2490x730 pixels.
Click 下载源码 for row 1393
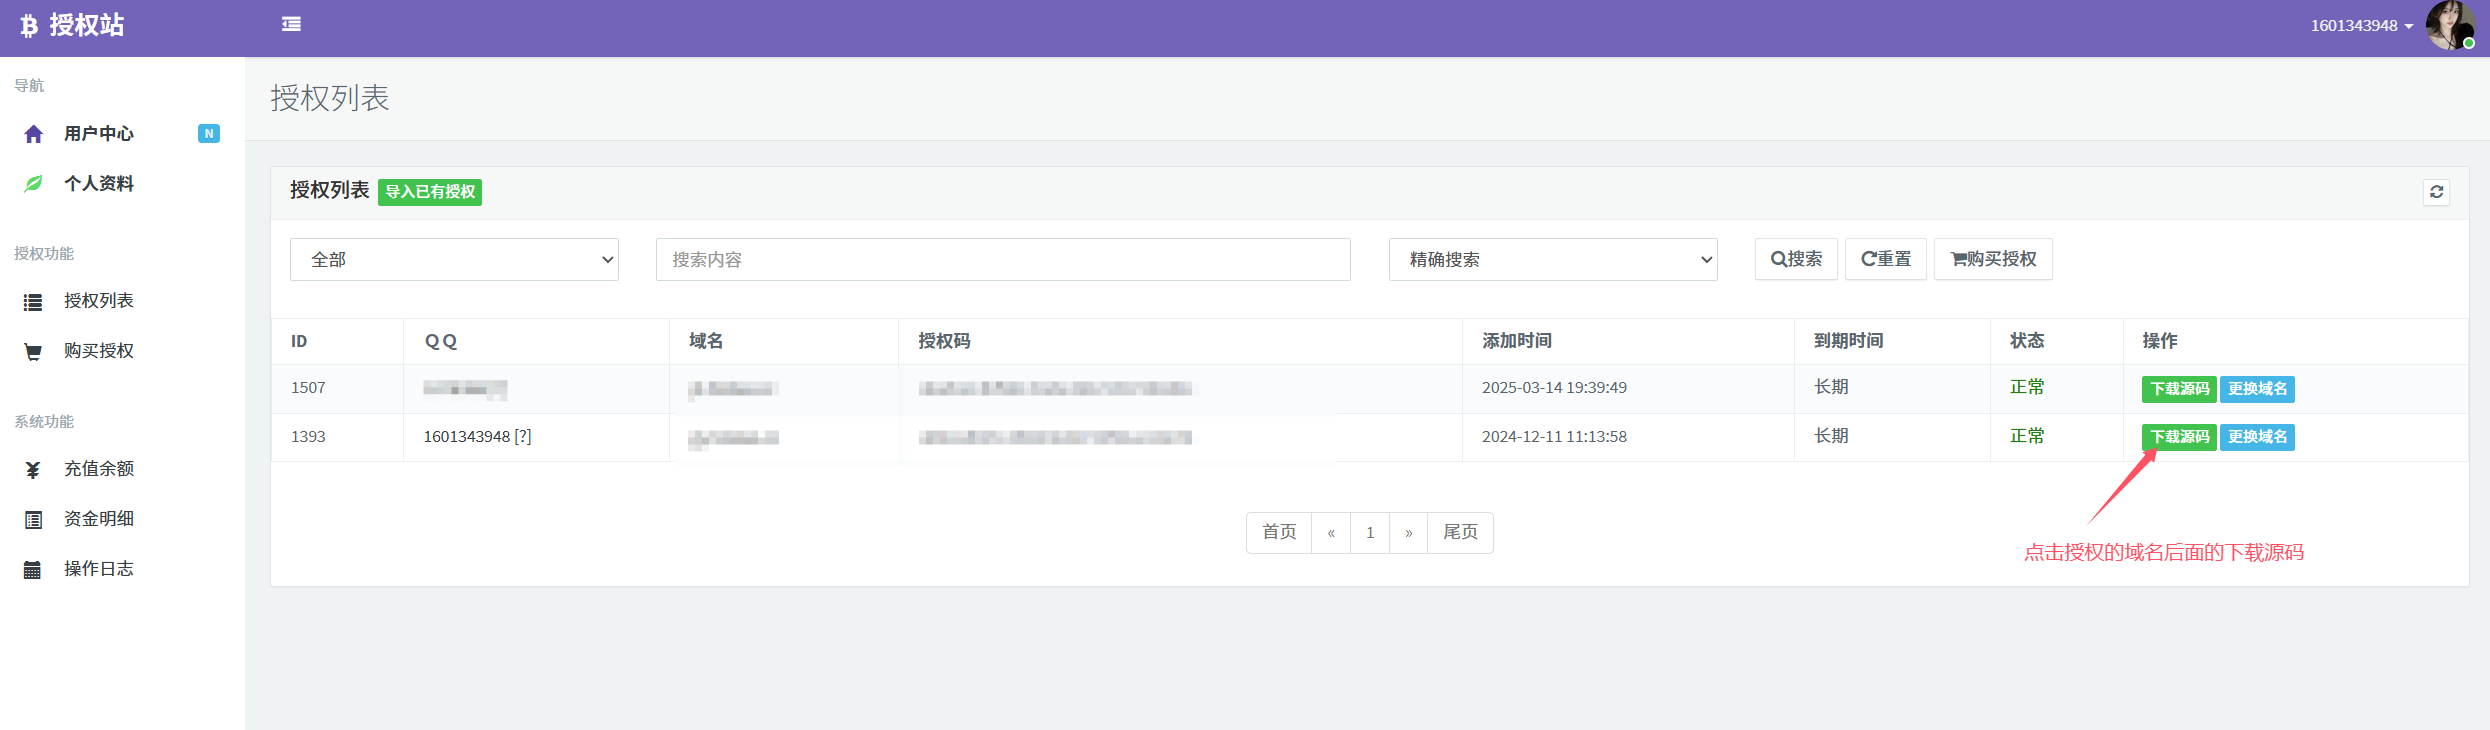coord(2179,437)
